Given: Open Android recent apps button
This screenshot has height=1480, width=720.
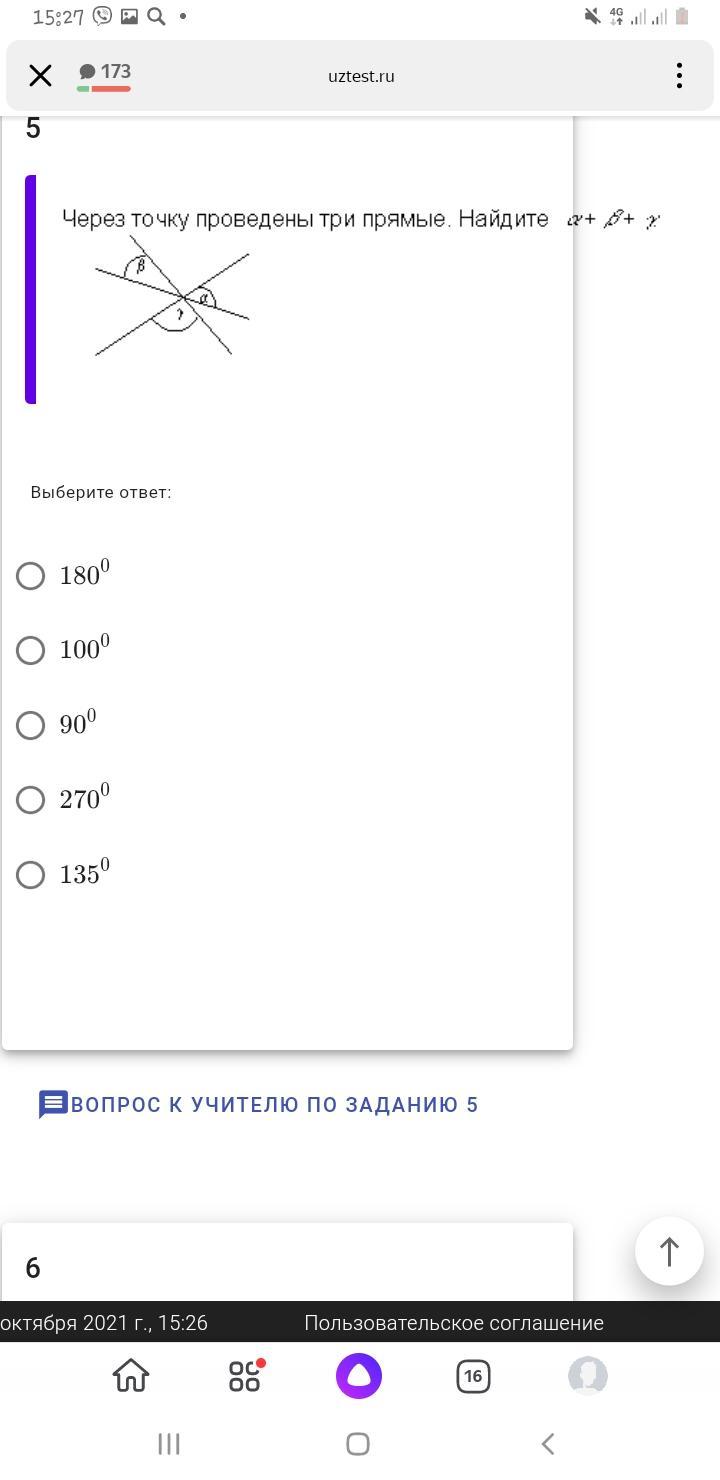Looking at the screenshot, I should (x=169, y=1443).
